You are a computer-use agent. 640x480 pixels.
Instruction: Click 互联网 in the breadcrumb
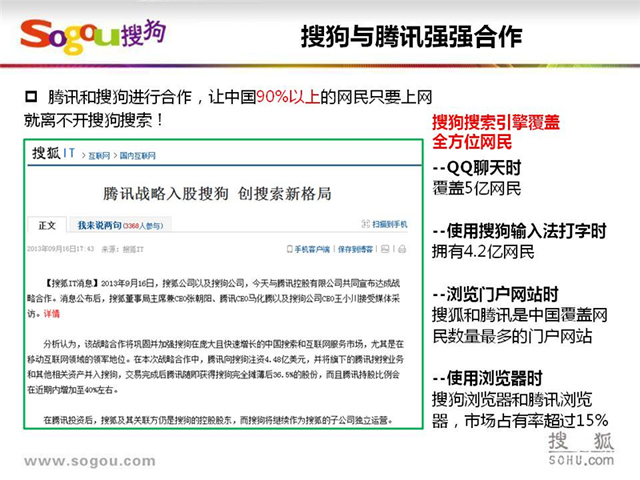pos(97,156)
